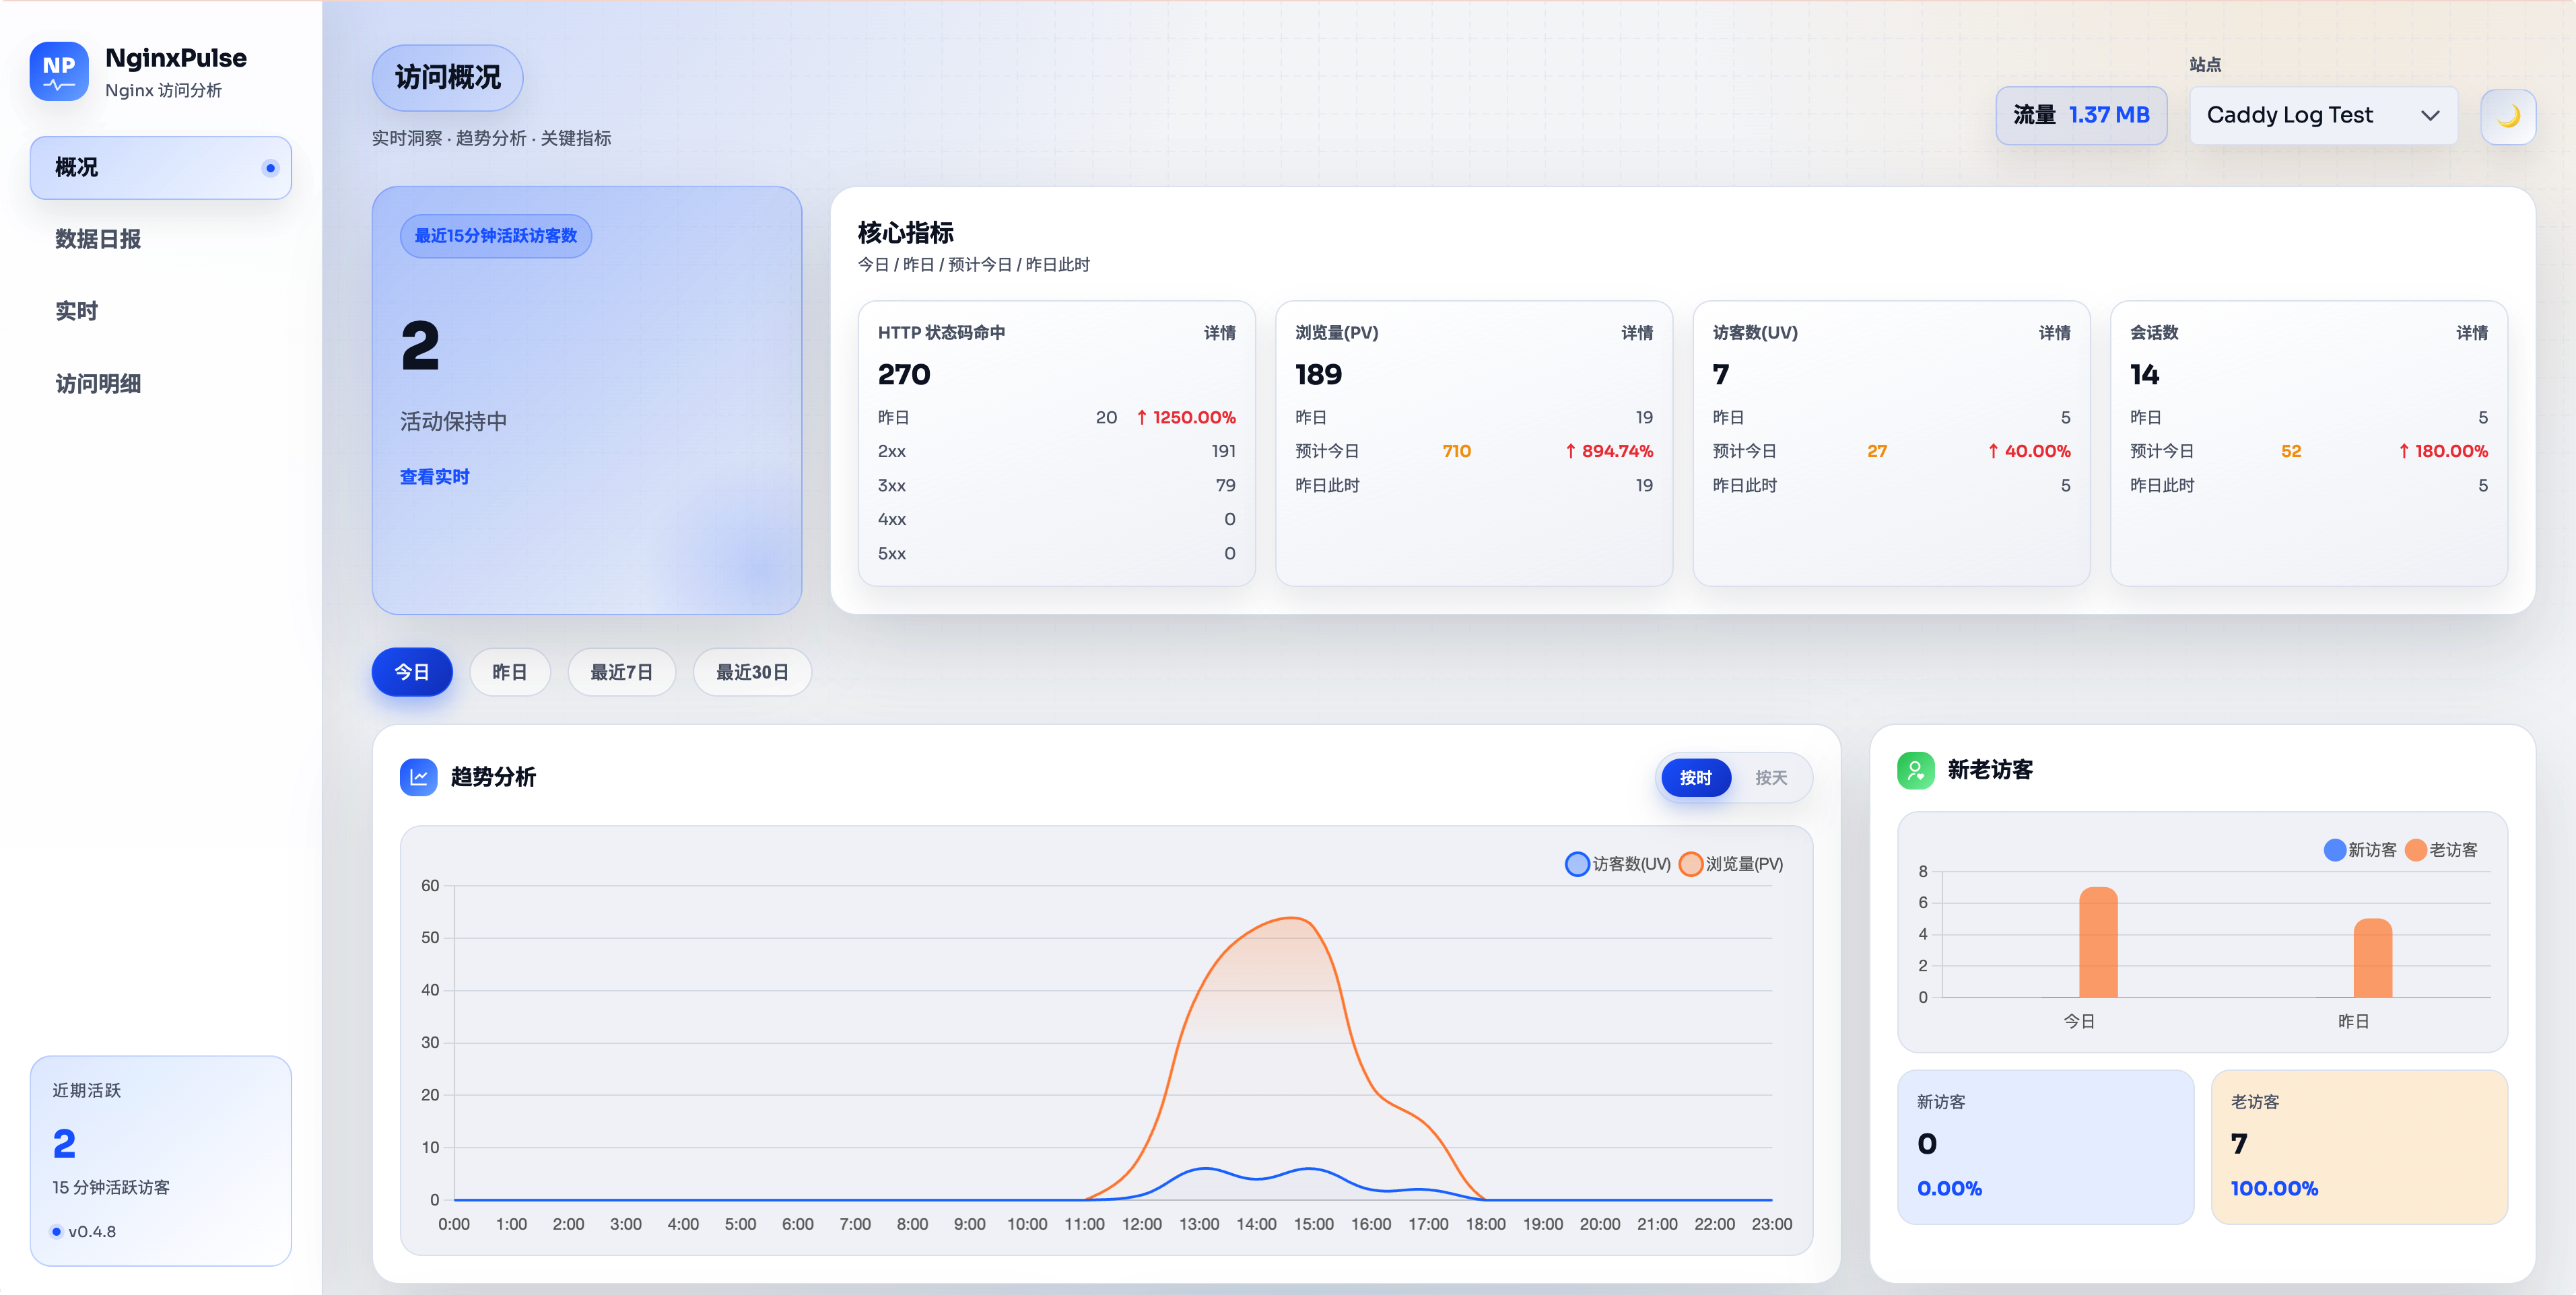The height and width of the screenshot is (1295, 2576).
Task: Open the 数据日报 sidebar menu item
Action: coord(98,239)
